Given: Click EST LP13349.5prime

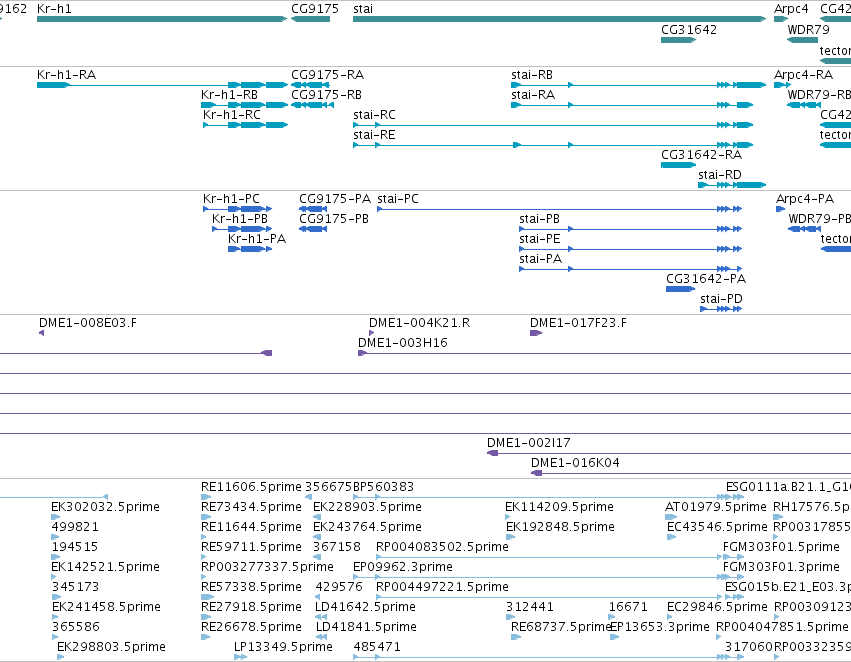Looking at the screenshot, I should [x=240, y=657].
